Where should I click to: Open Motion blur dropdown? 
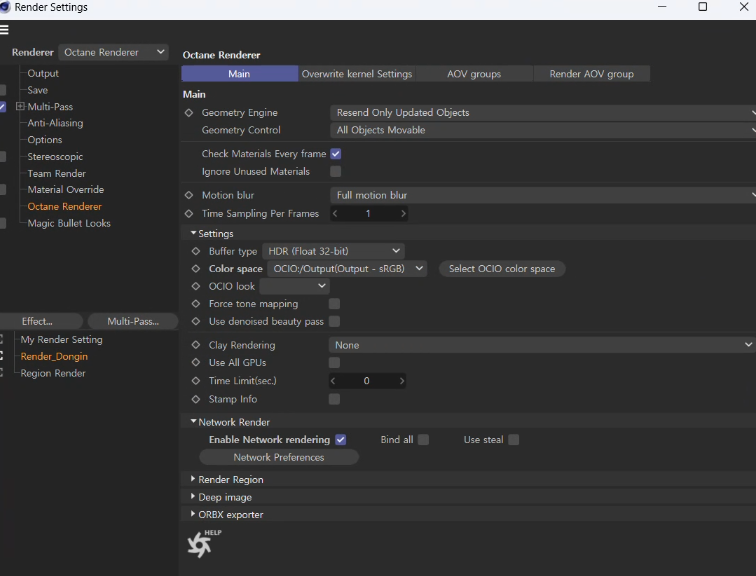tap(543, 195)
